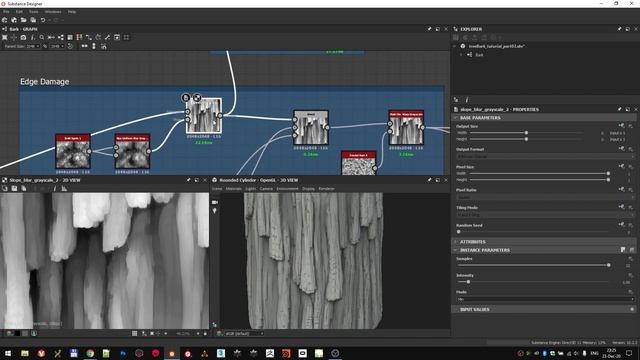Pin the Properties panel

click(619, 109)
